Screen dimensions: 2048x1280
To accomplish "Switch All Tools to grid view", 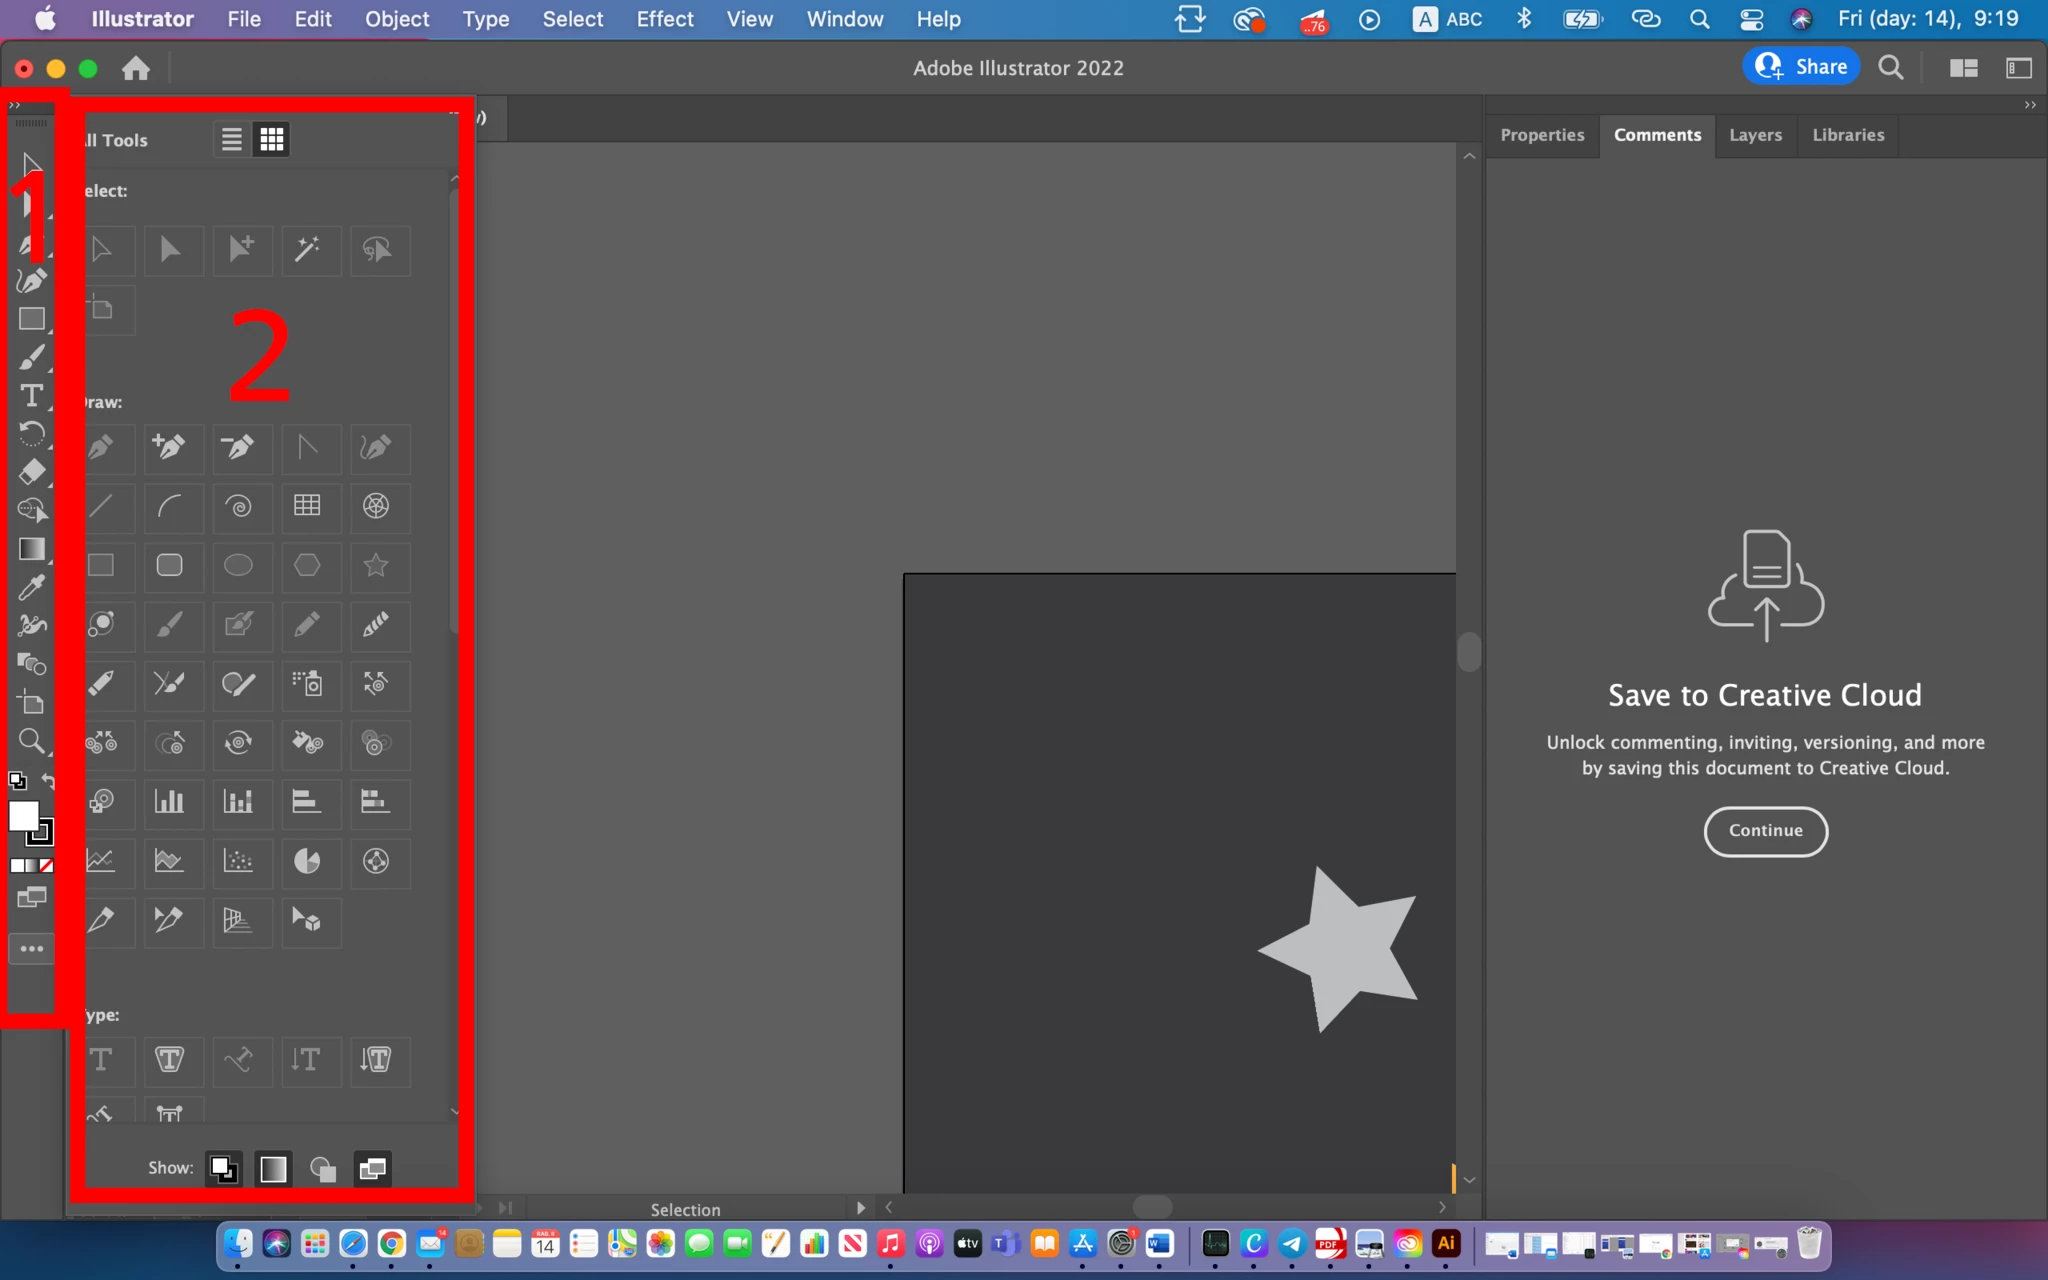I will (x=271, y=139).
